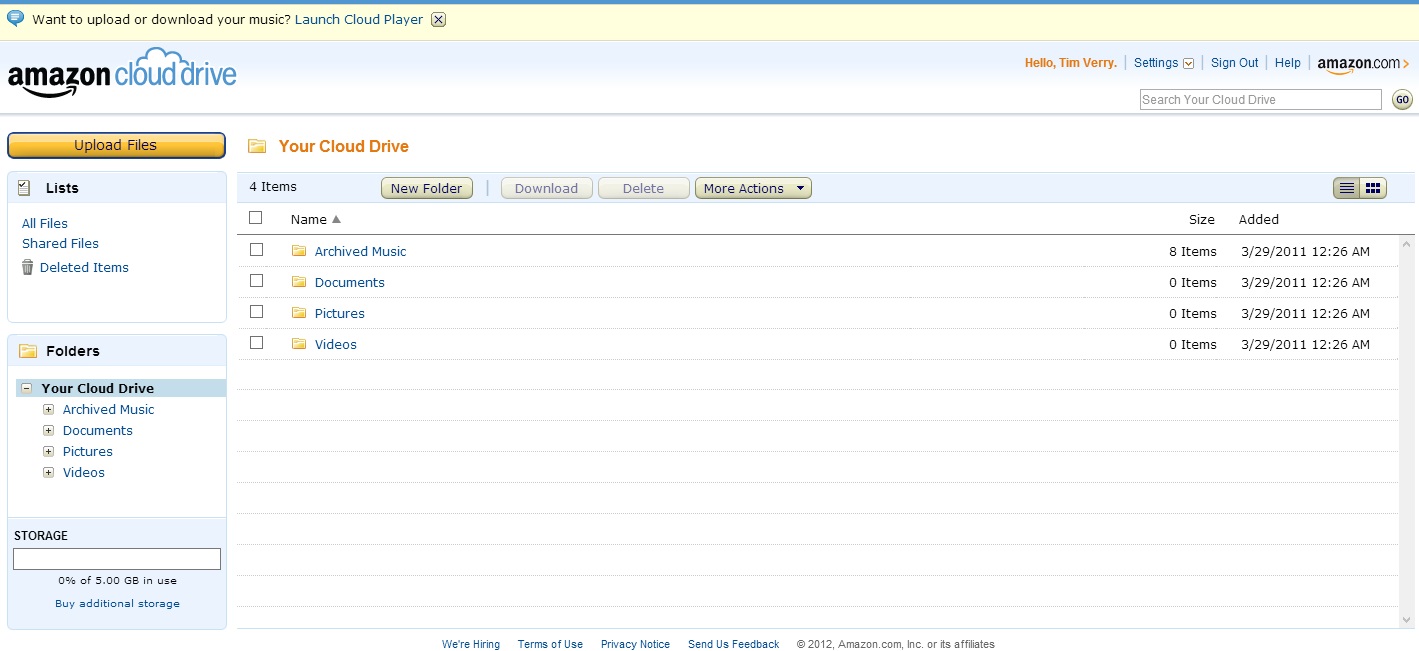Viewport: 1419px width, 651px height.
Task: Expand the Archived Music folder tree
Action: point(48,409)
